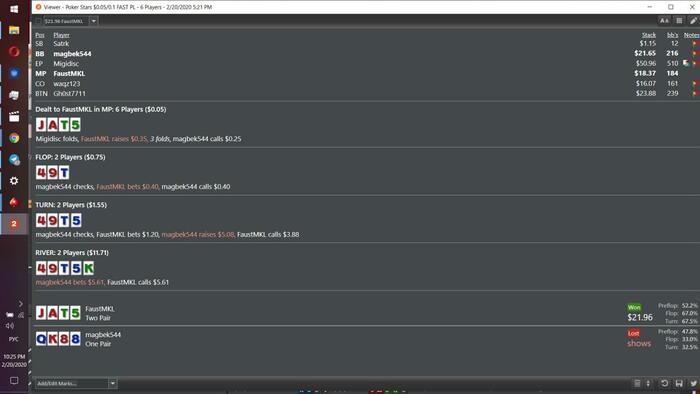
Task: Click the pencil edit icon in top toolbar
Action: click(693, 21)
